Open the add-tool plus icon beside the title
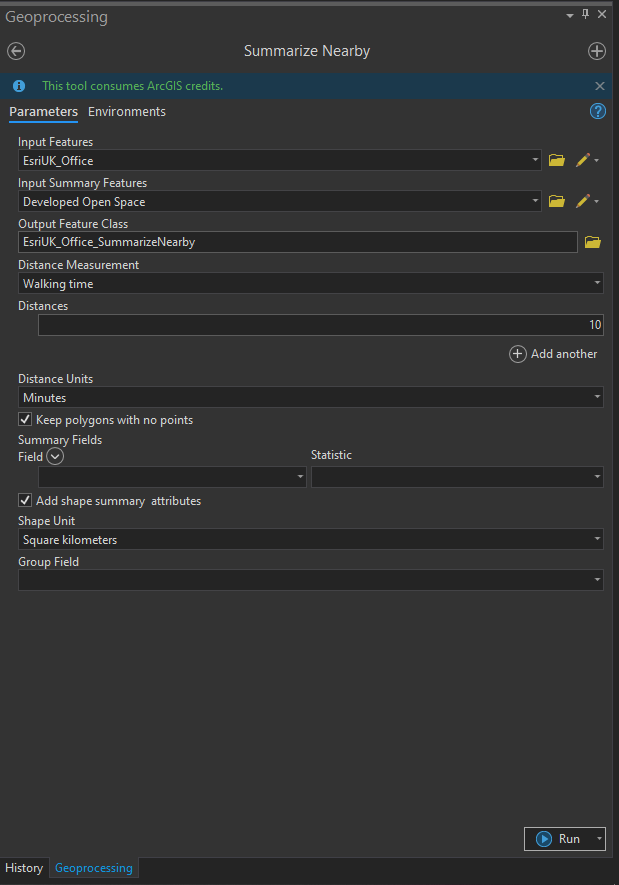The height and width of the screenshot is (885, 619). coord(596,51)
